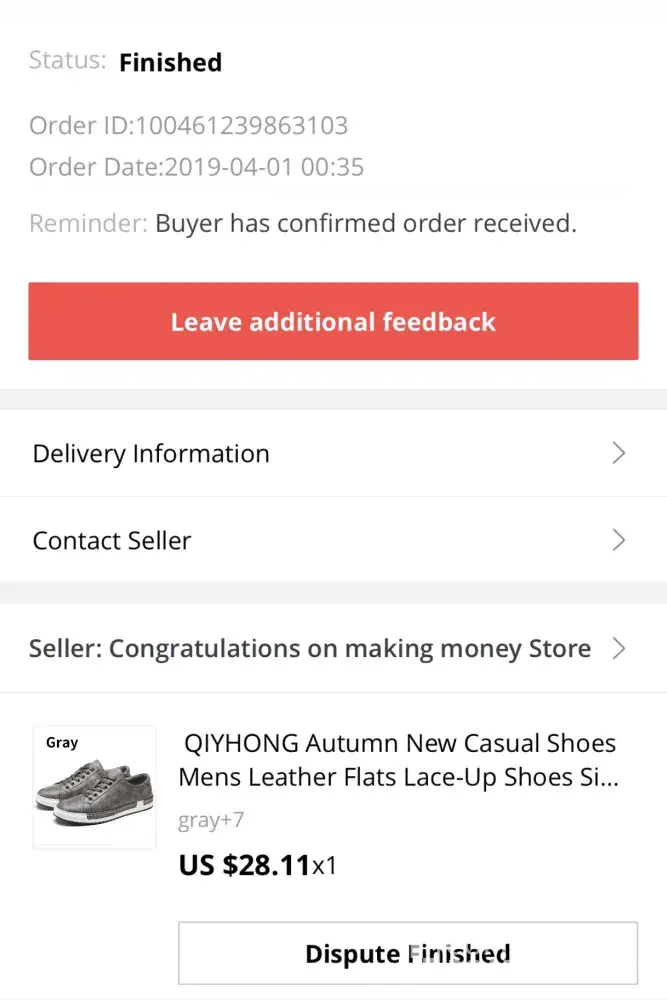The height and width of the screenshot is (1000, 667).
Task: Tap the Gray label on the product image
Action: (62, 743)
